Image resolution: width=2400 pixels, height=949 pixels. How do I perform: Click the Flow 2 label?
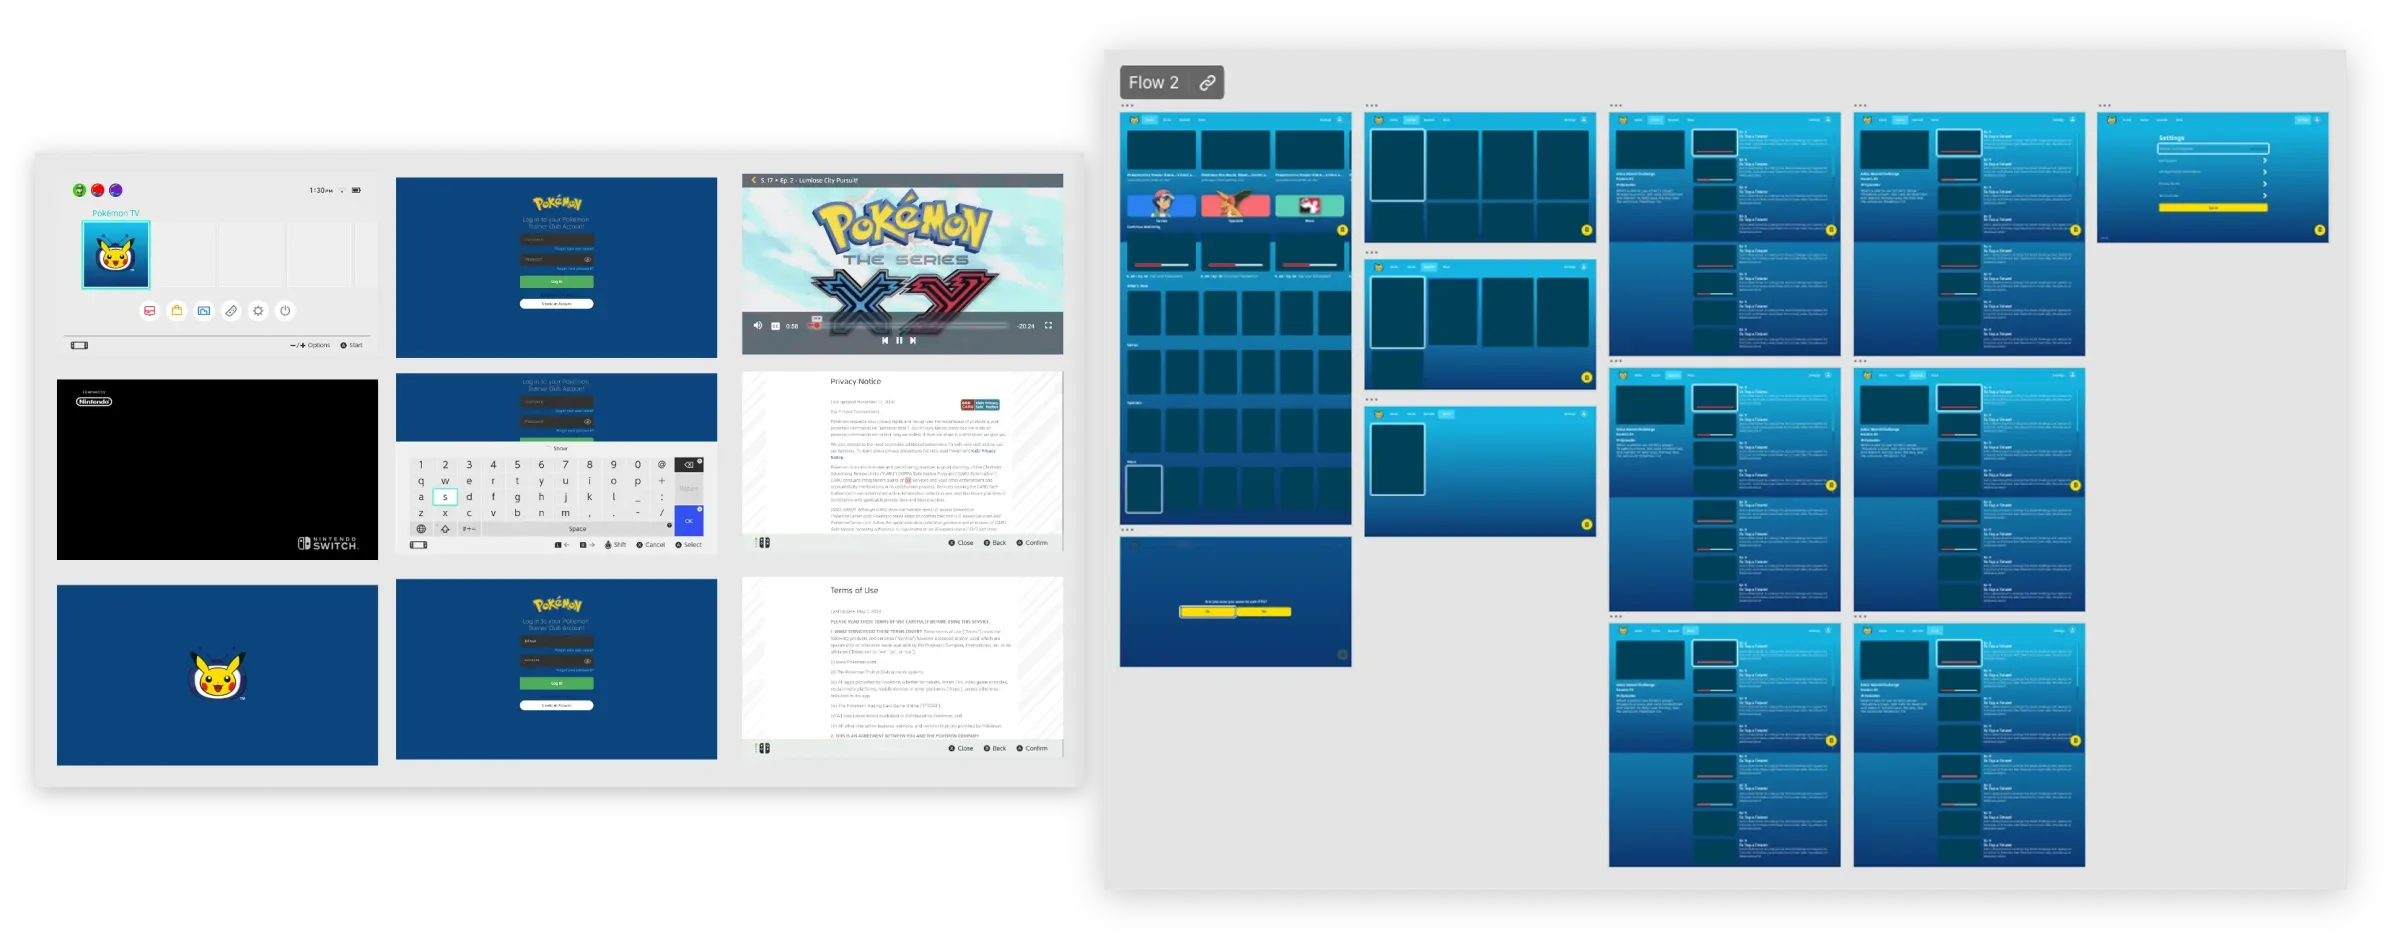(x=1153, y=83)
